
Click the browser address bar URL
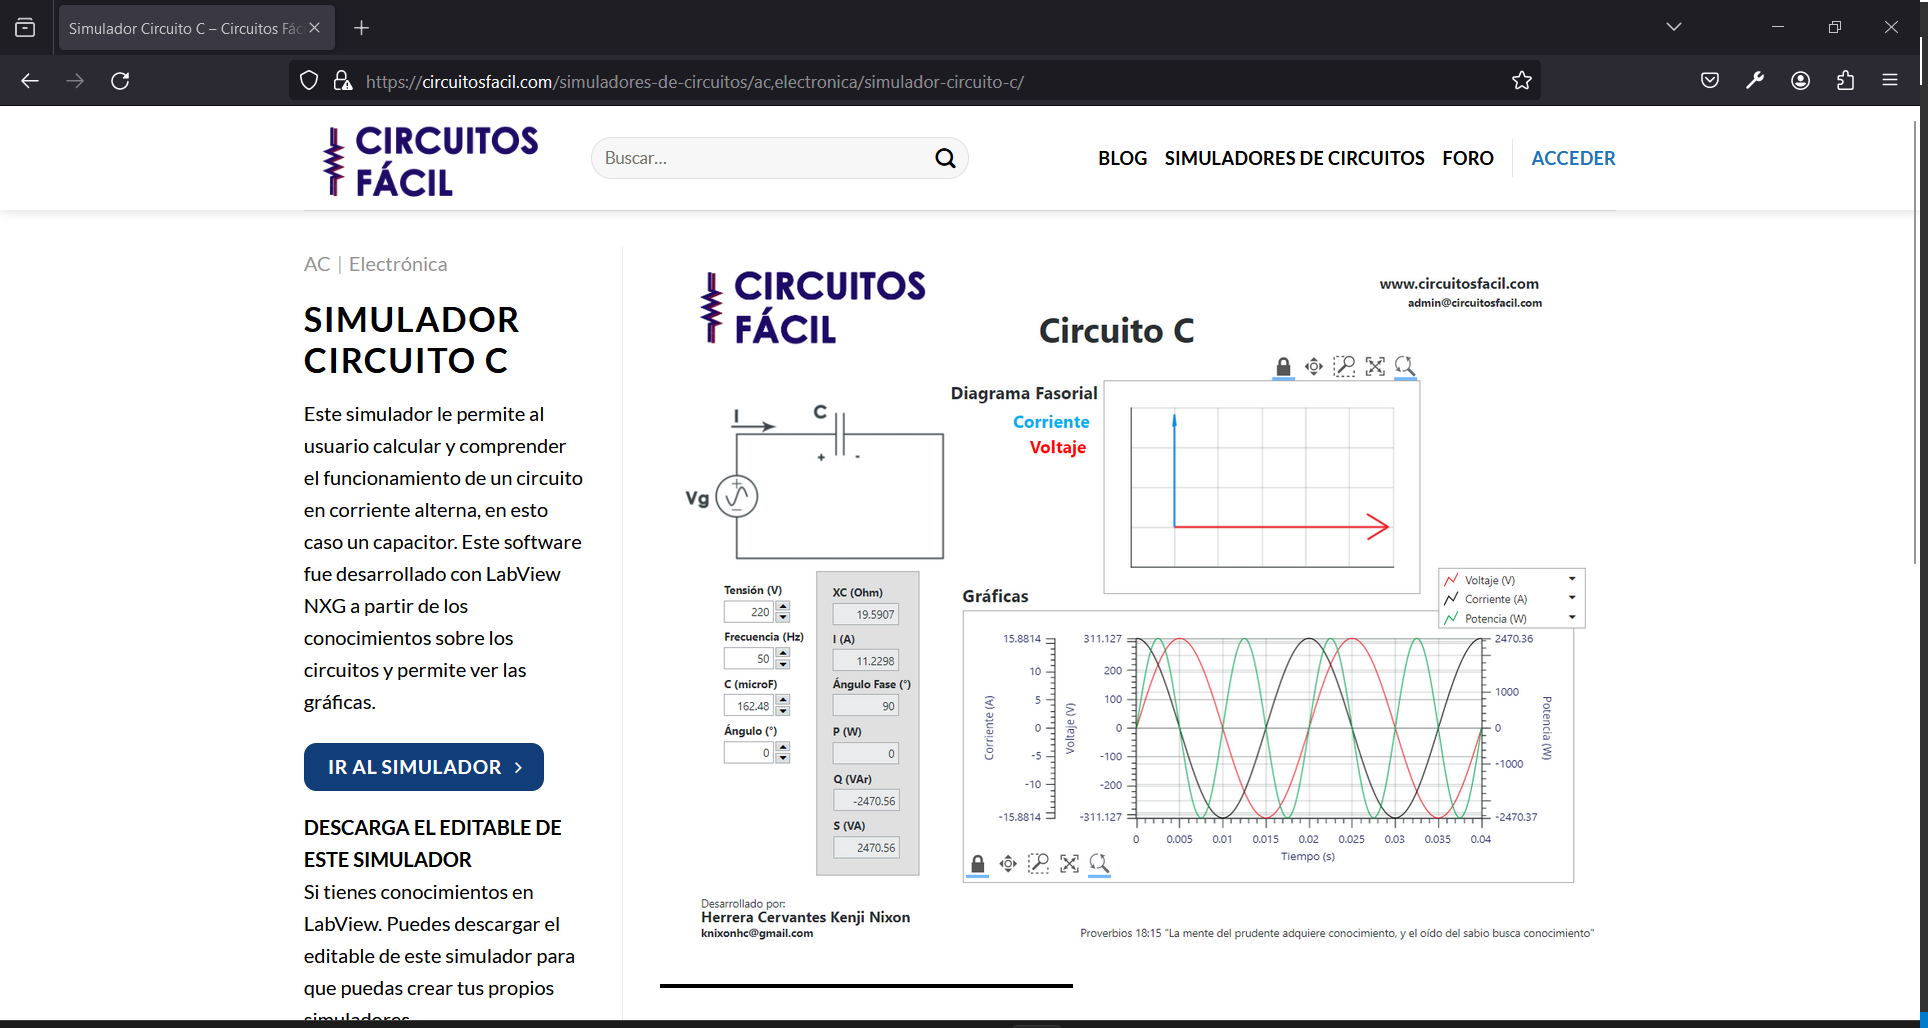695,82
